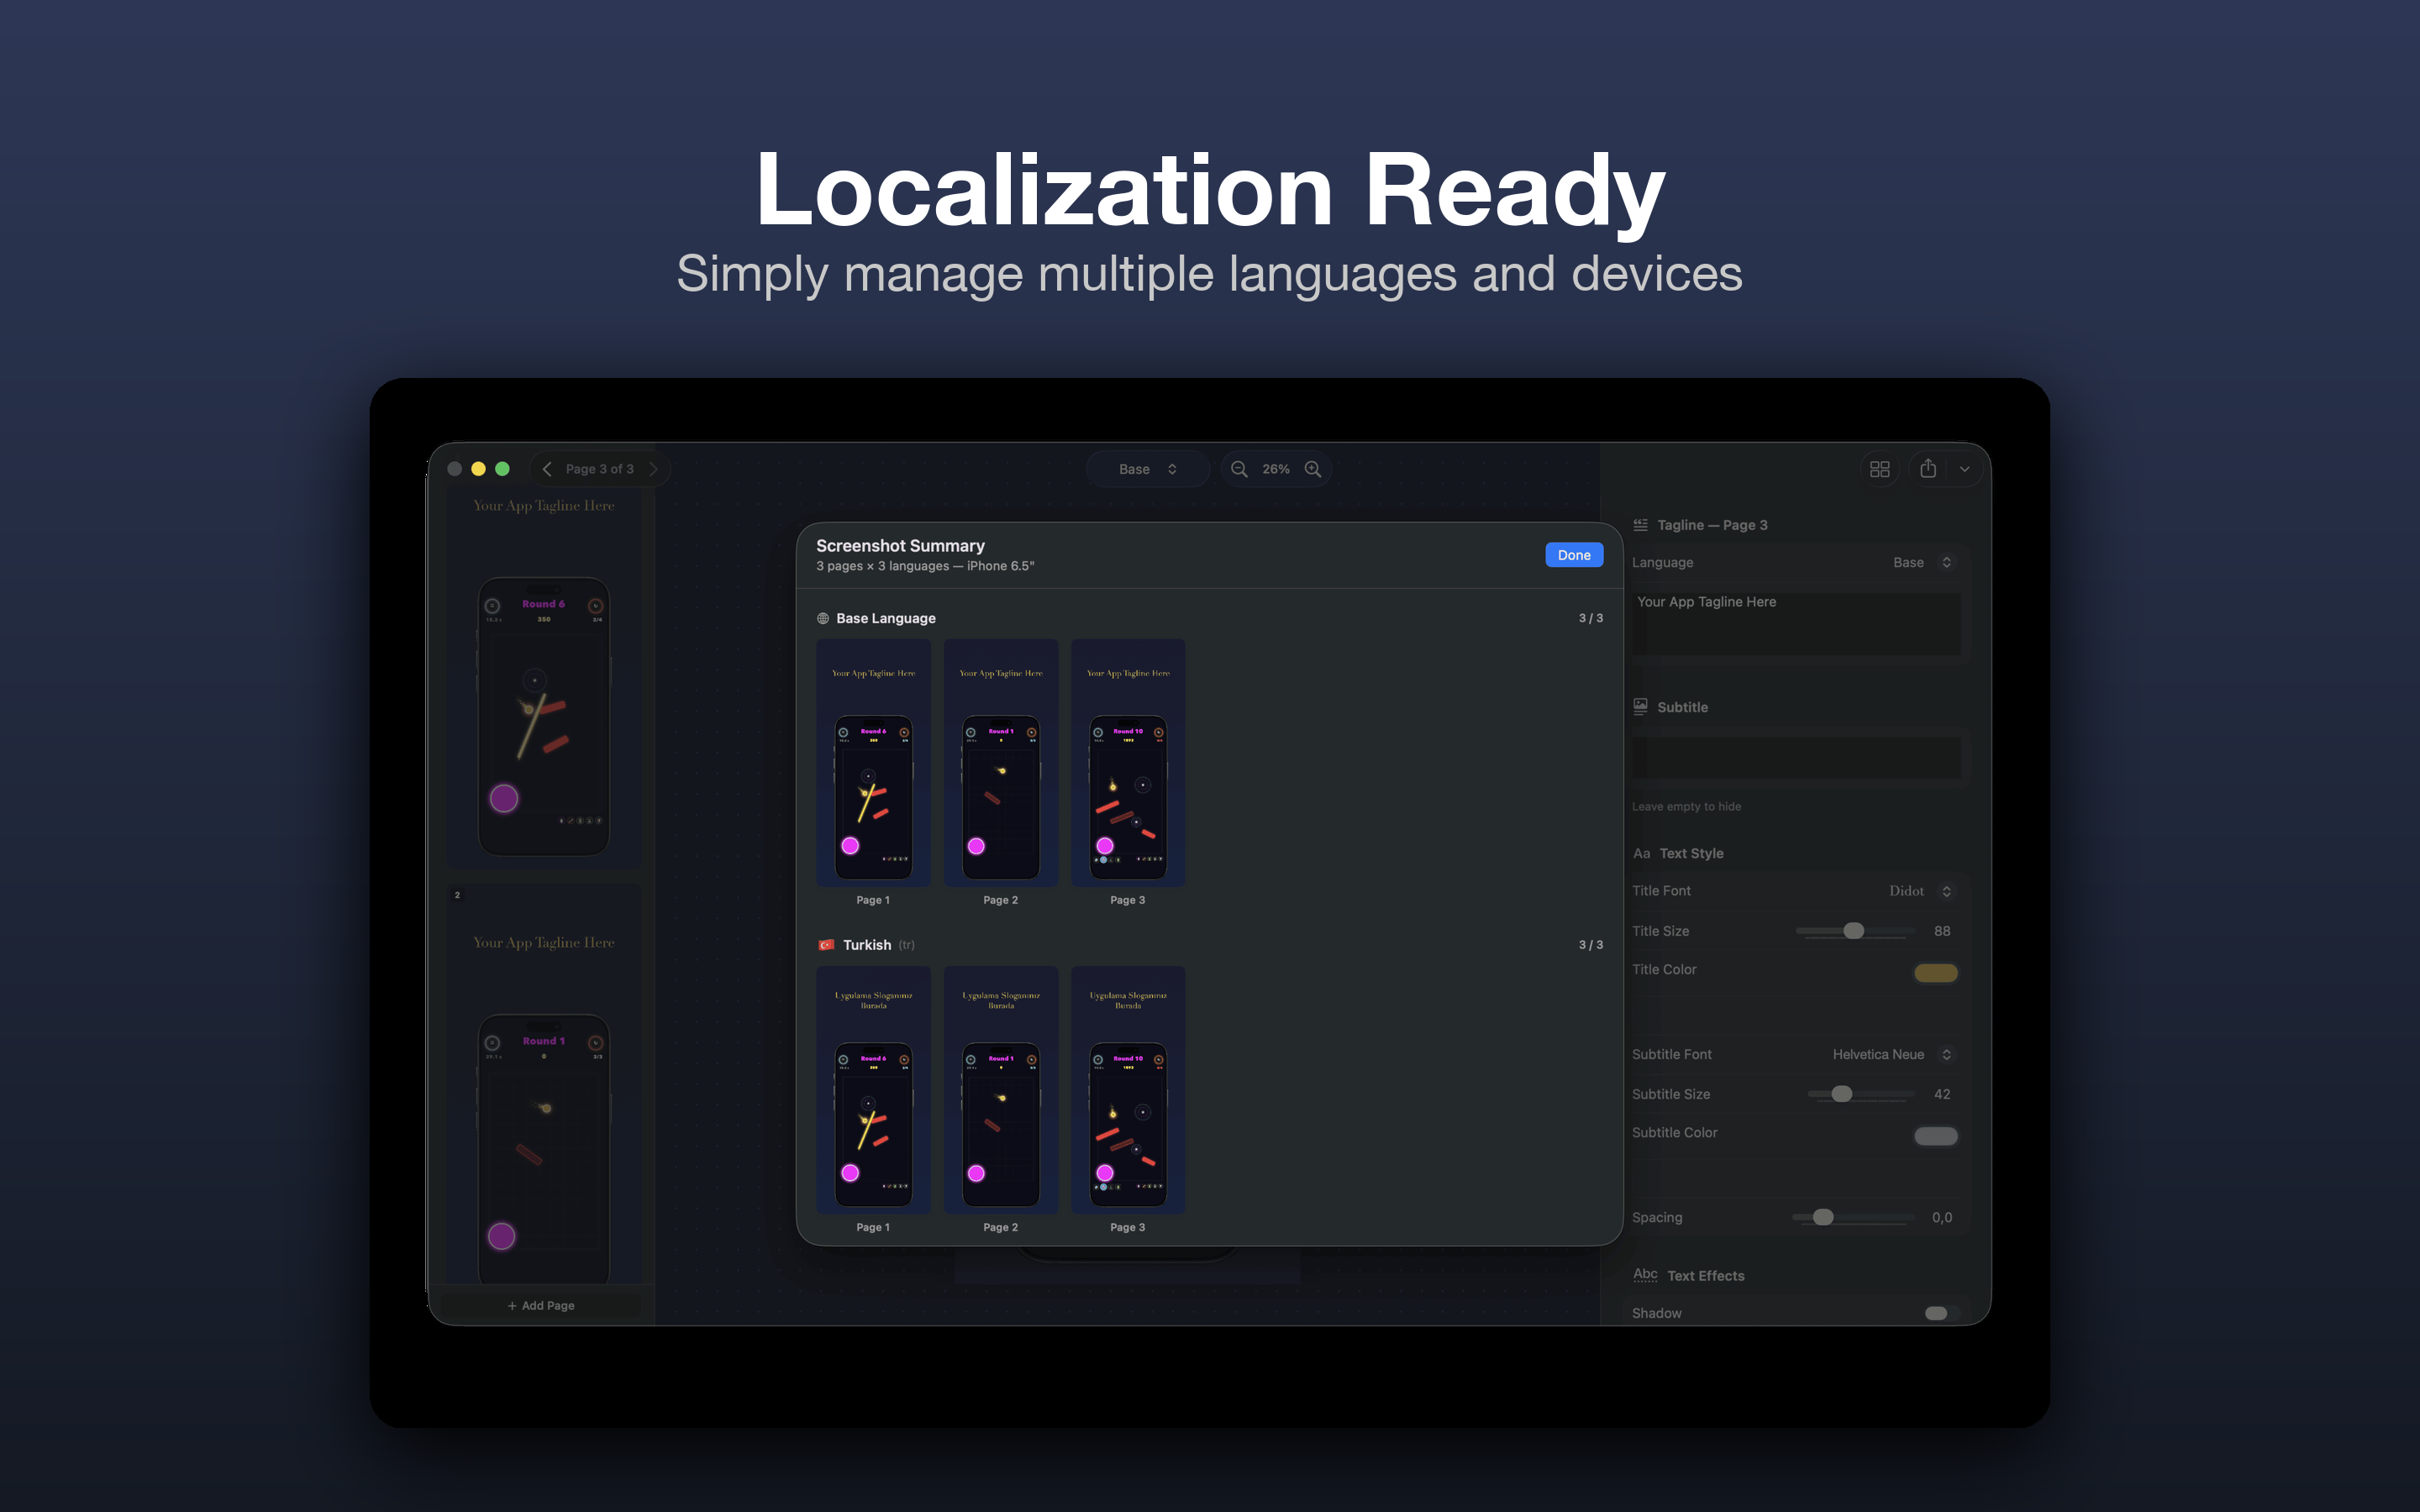Click the zoom-out magnifier control
The image size is (2420, 1512).
[1239, 468]
